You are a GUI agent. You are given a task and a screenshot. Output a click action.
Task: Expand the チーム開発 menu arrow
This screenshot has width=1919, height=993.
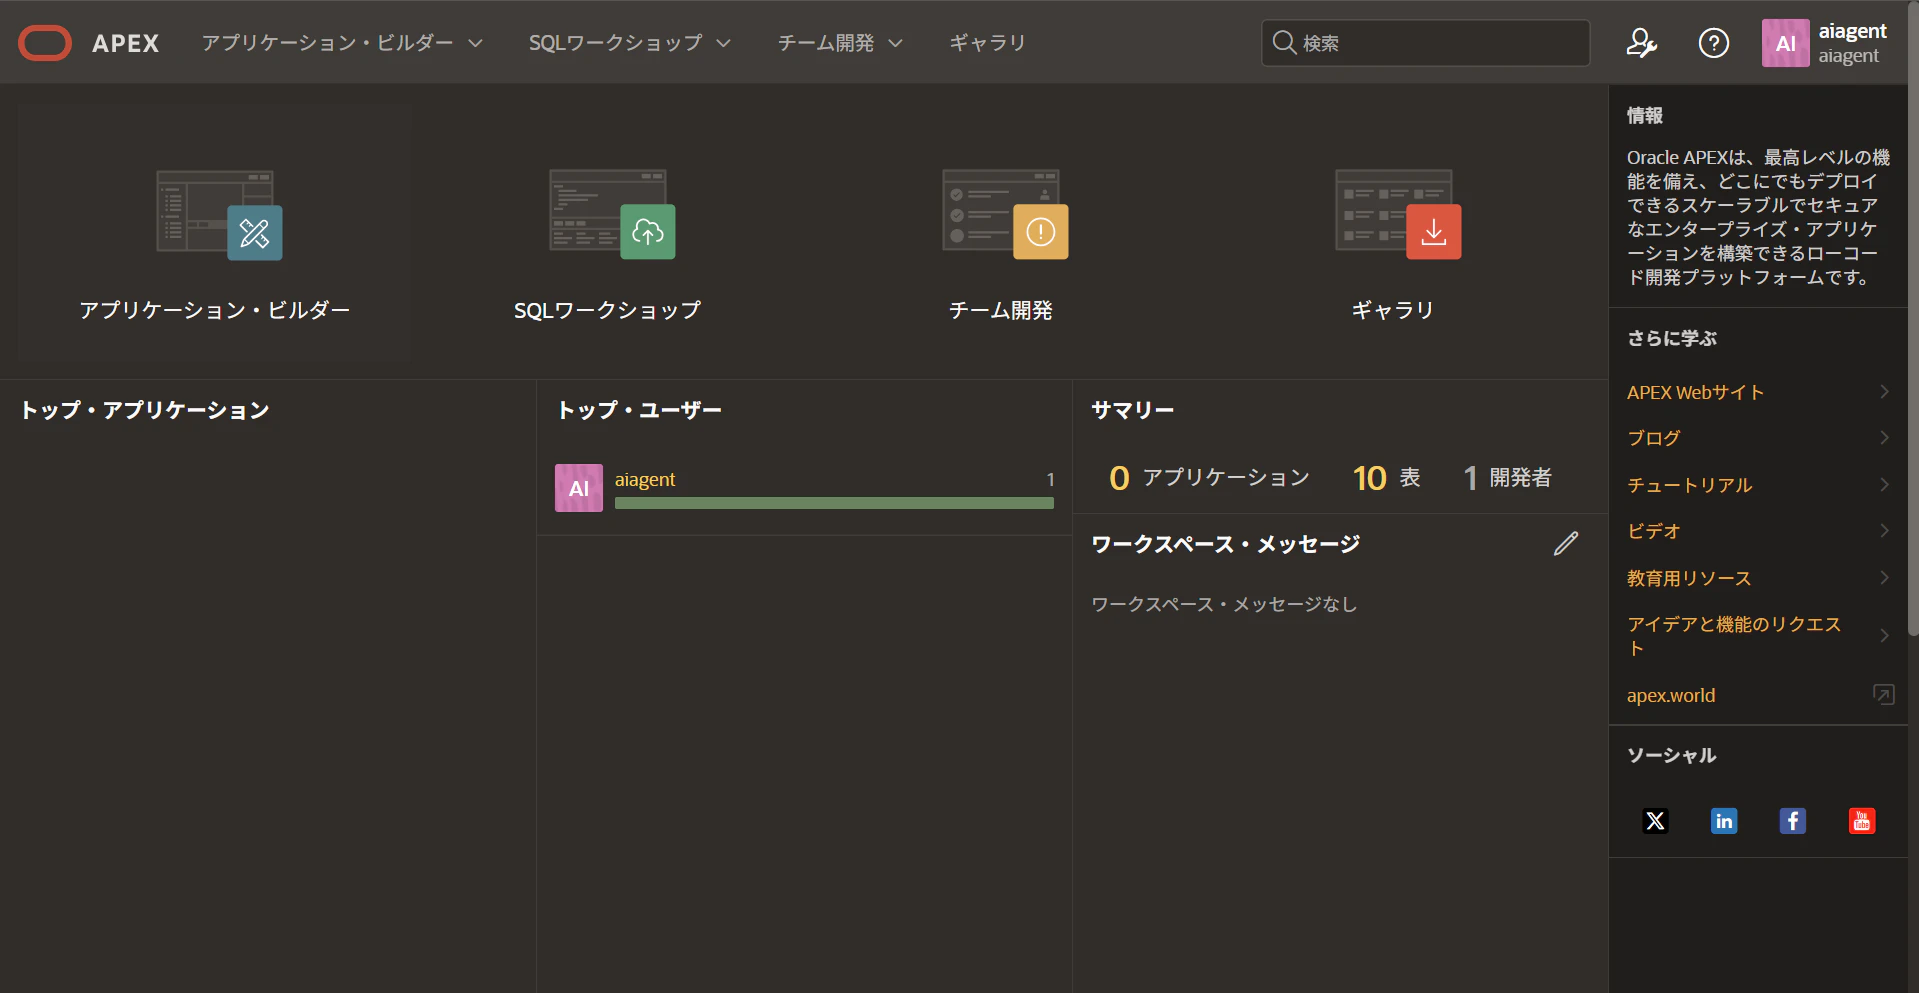pos(896,43)
